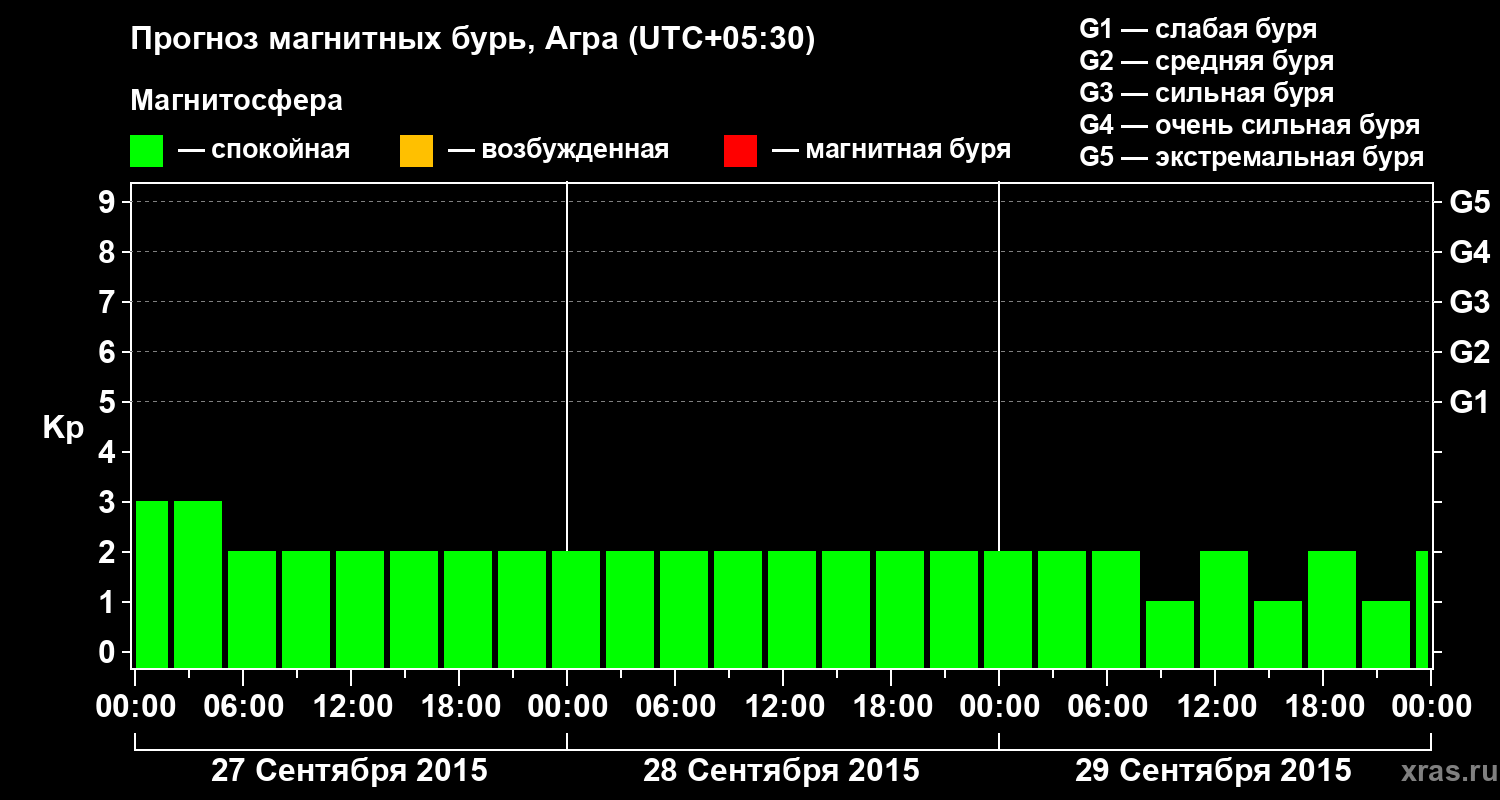Click the red 'магнитная буря' legend swatch

[x=740, y=151]
